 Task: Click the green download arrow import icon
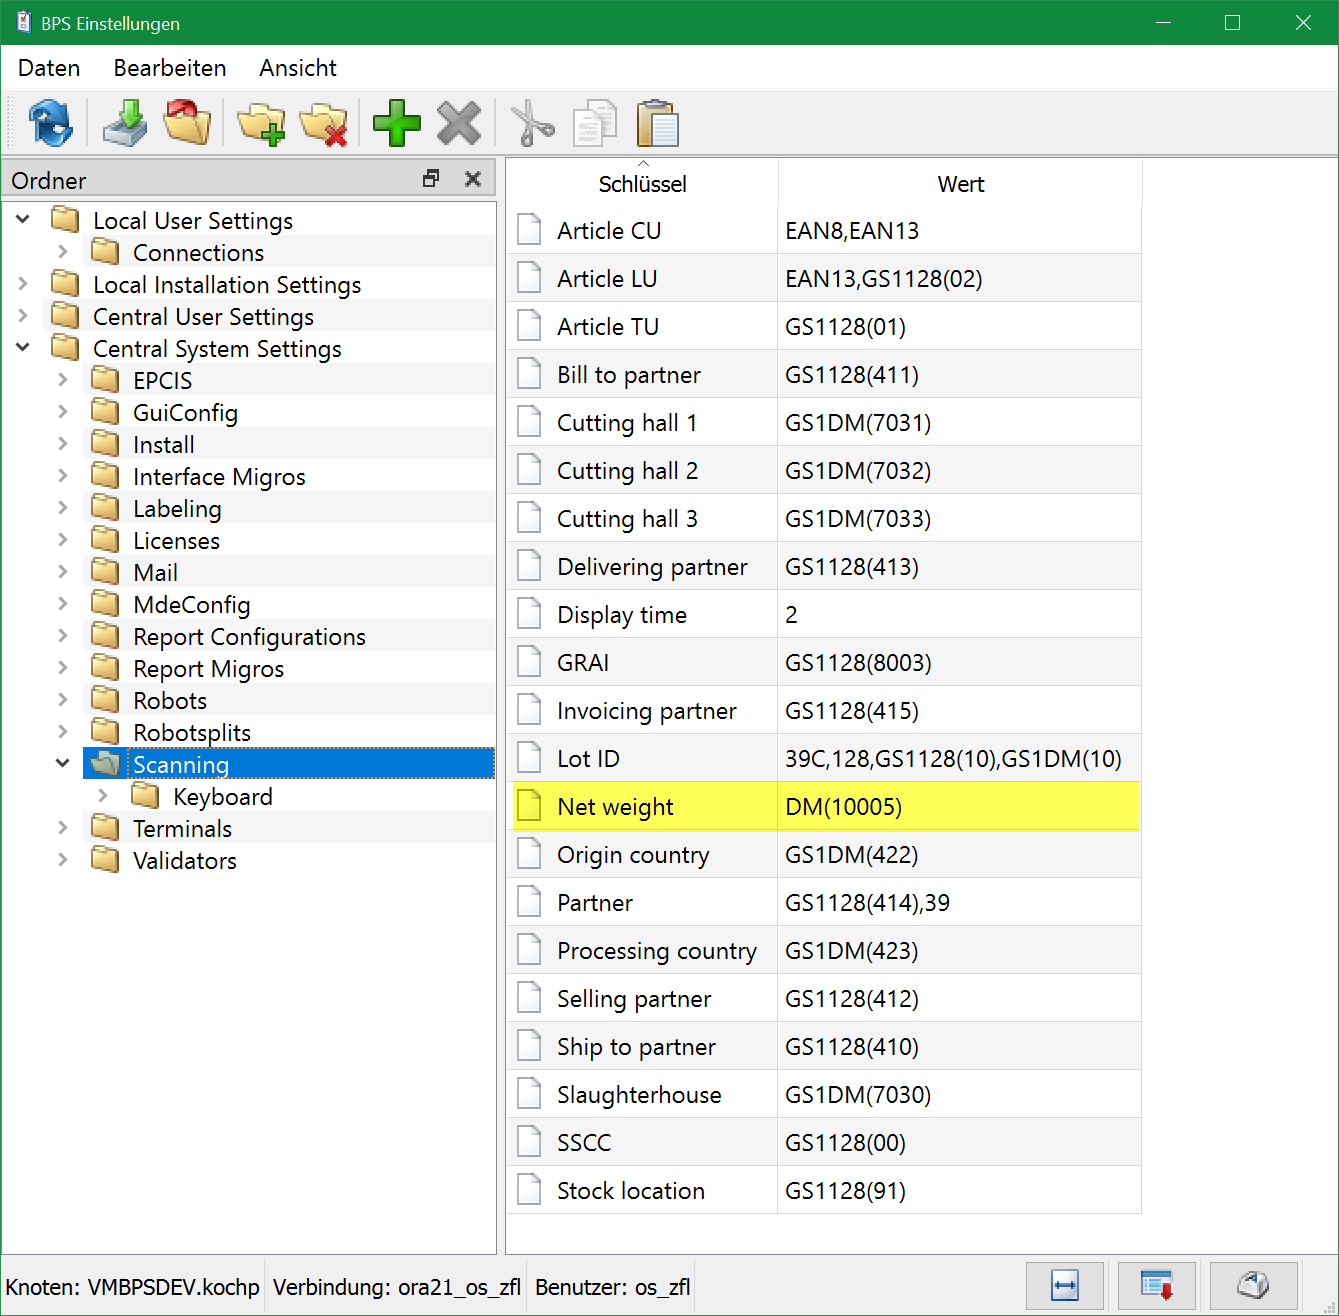(x=125, y=124)
